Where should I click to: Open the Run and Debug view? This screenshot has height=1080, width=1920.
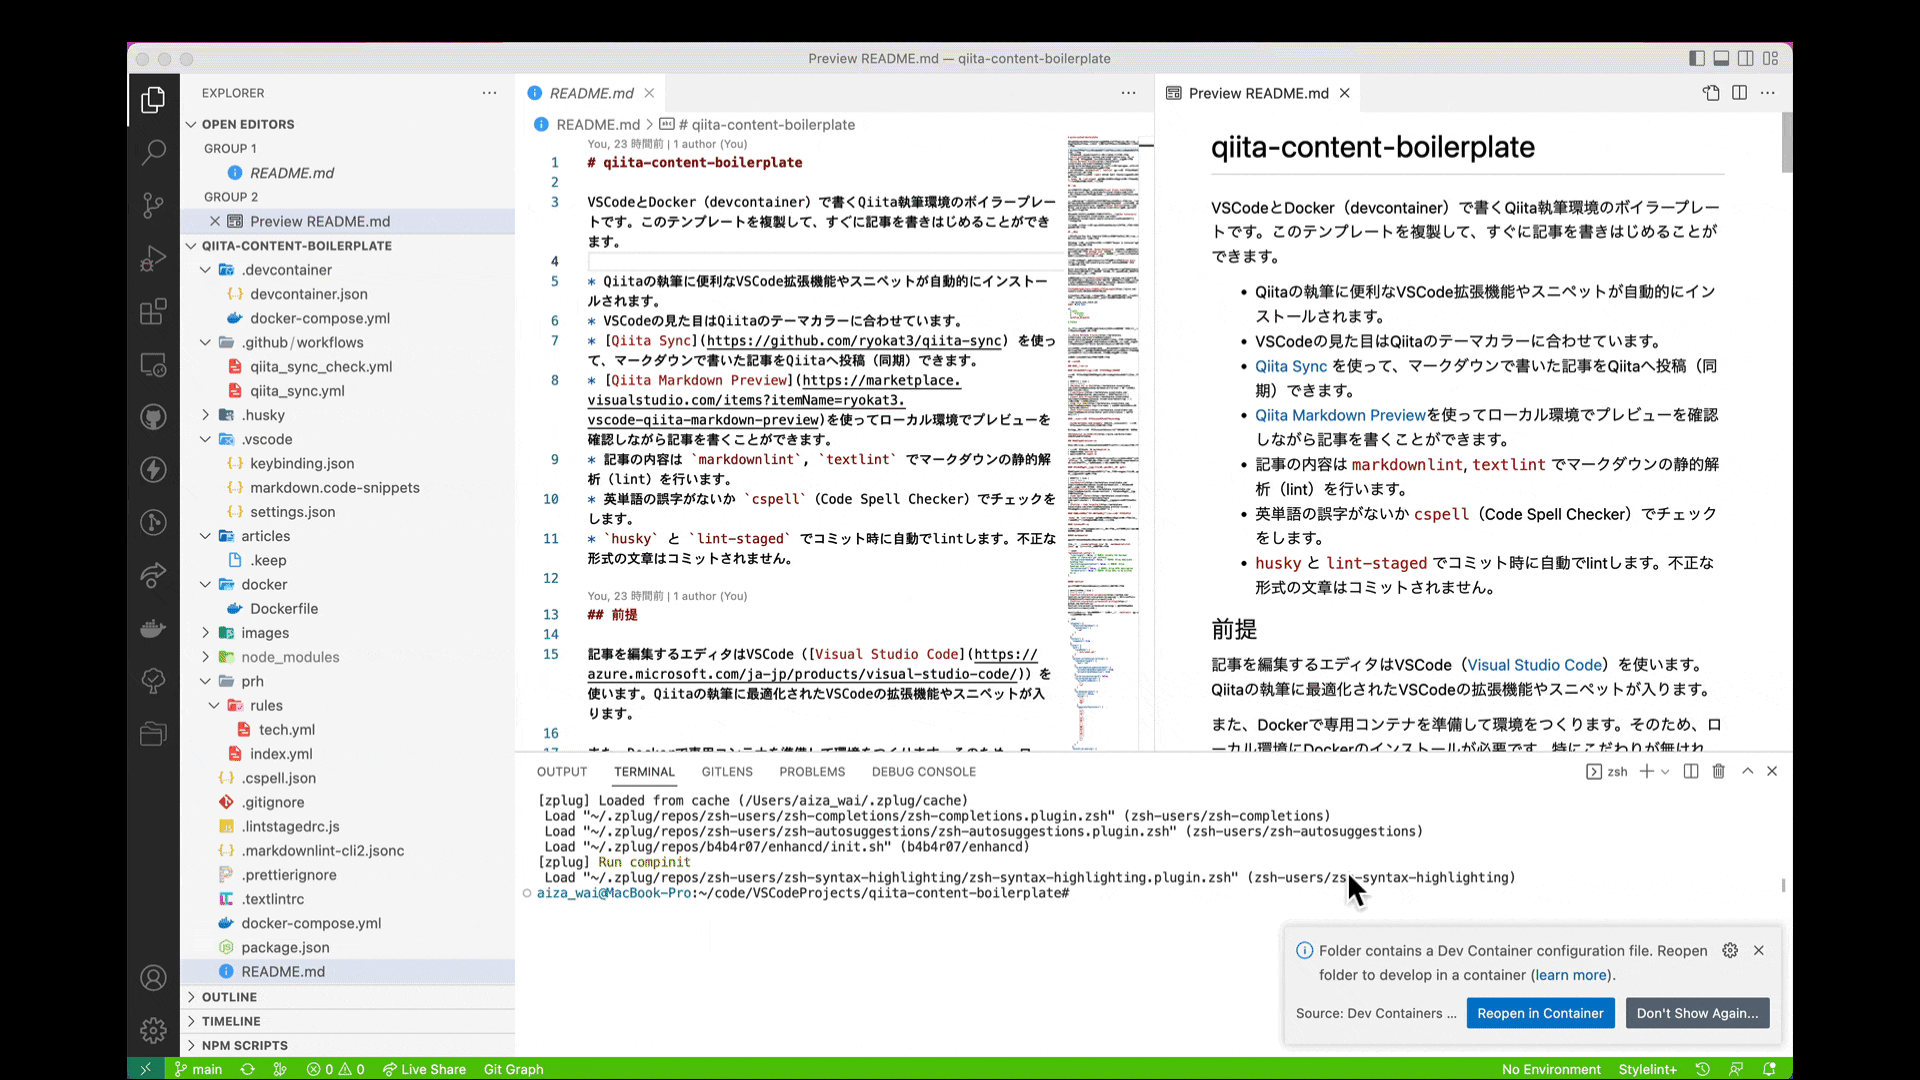[x=153, y=258]
